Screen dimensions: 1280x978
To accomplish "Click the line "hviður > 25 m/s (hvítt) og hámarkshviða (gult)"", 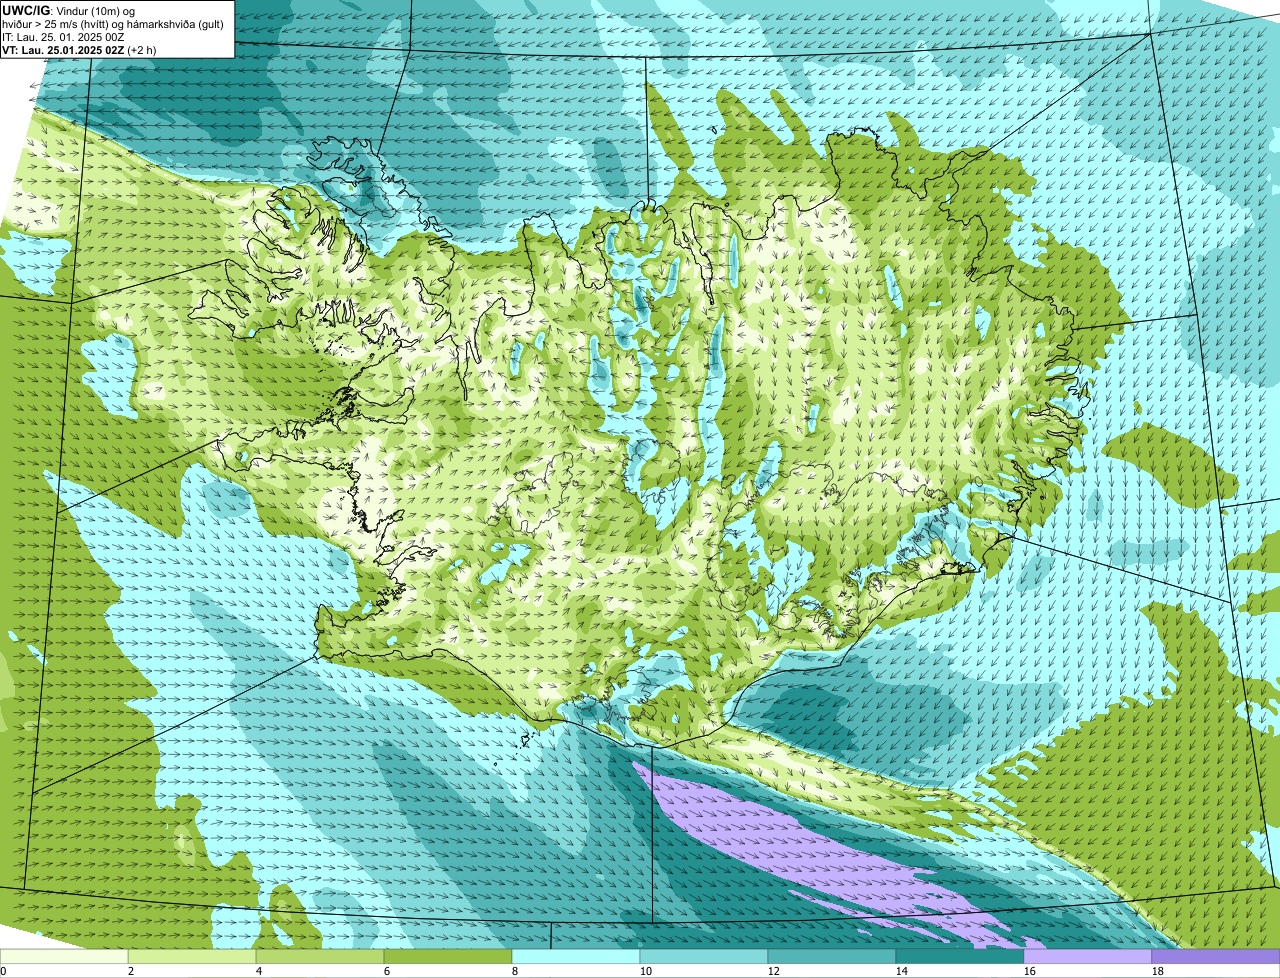I will (x=113, y=23).
